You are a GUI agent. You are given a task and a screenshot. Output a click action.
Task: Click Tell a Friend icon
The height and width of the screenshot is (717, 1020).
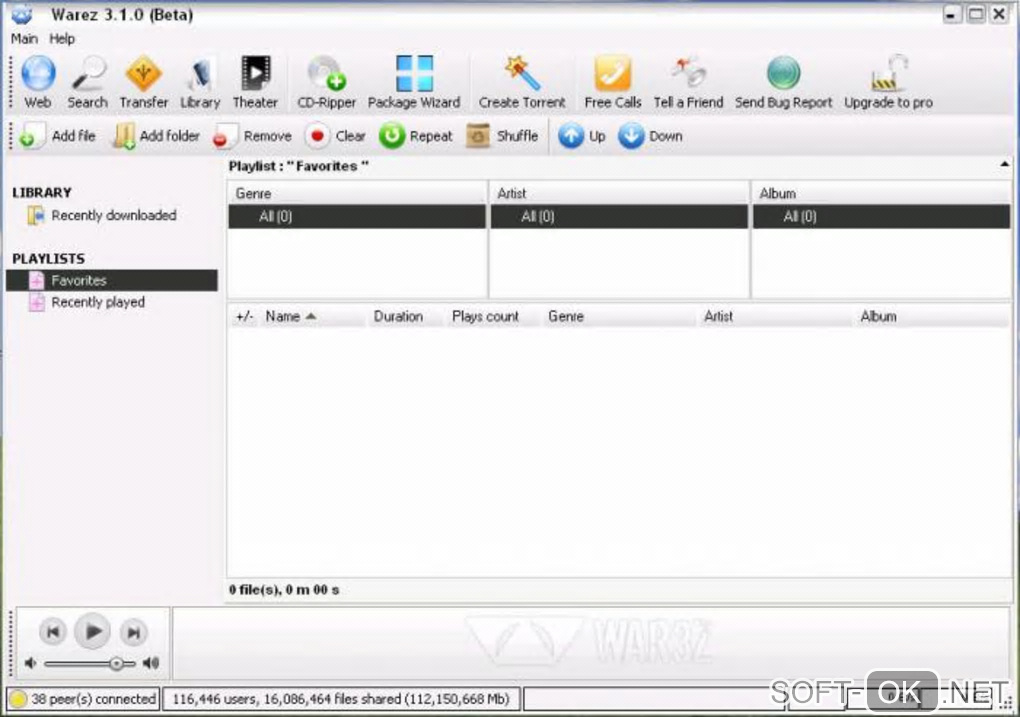click(688, 83)
